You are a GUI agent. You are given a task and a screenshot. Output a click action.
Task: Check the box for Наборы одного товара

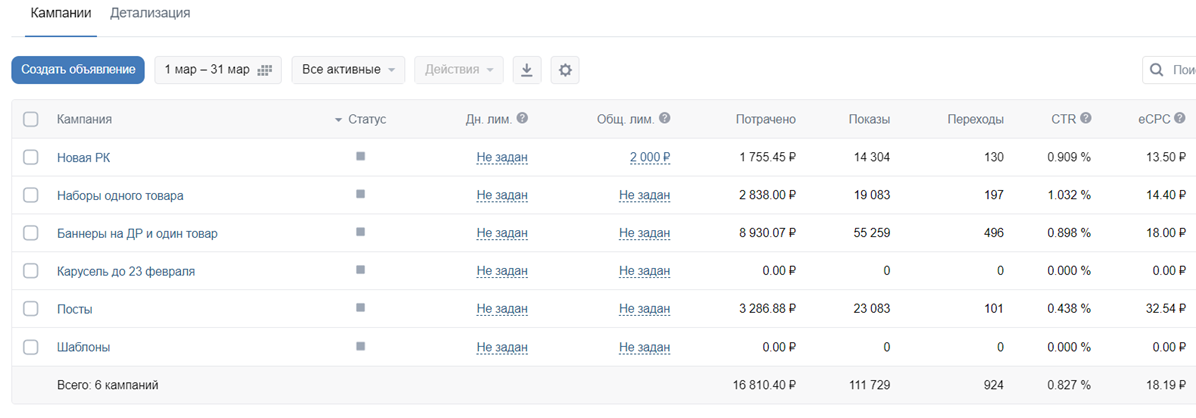click(31, 195)
